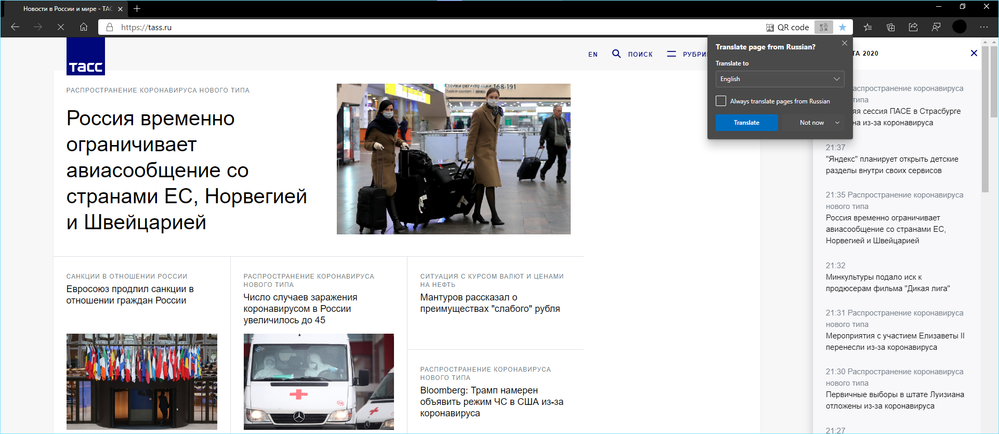This screenshot has width=999, height=434.
Task: Open the EU flags photo
Action: (141, 381)
